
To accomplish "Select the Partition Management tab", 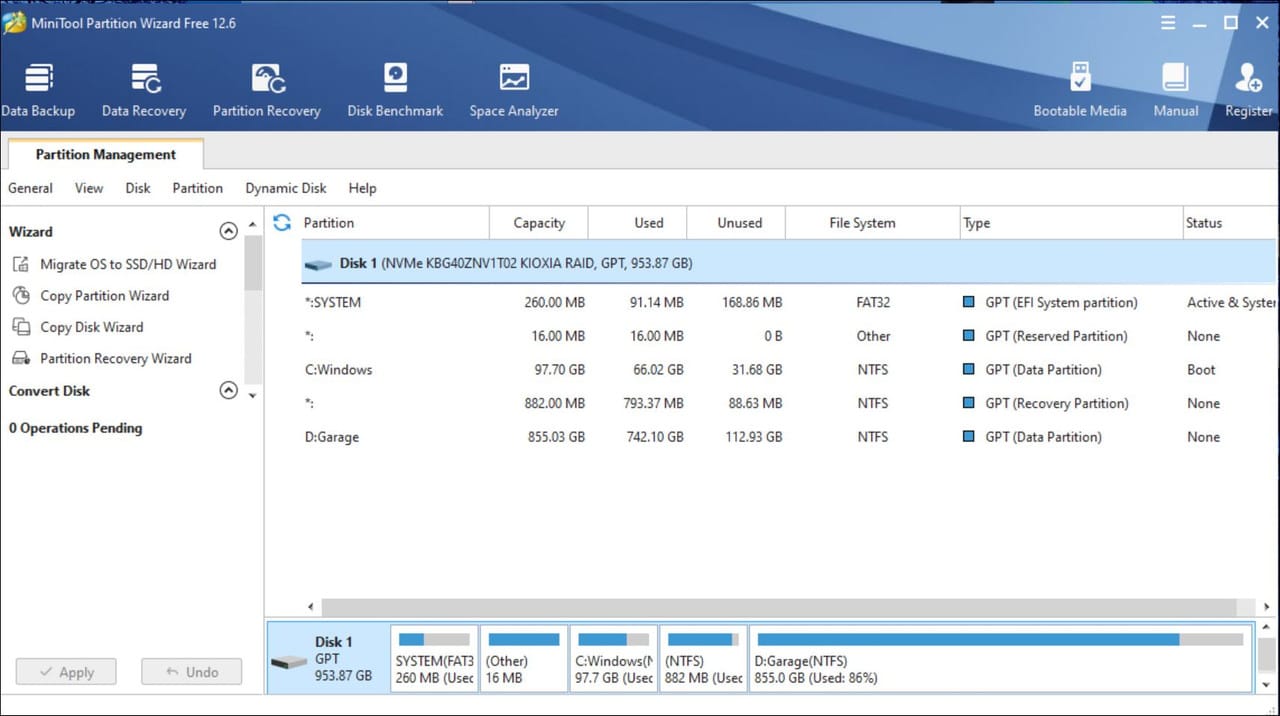I will coord(106,154).
